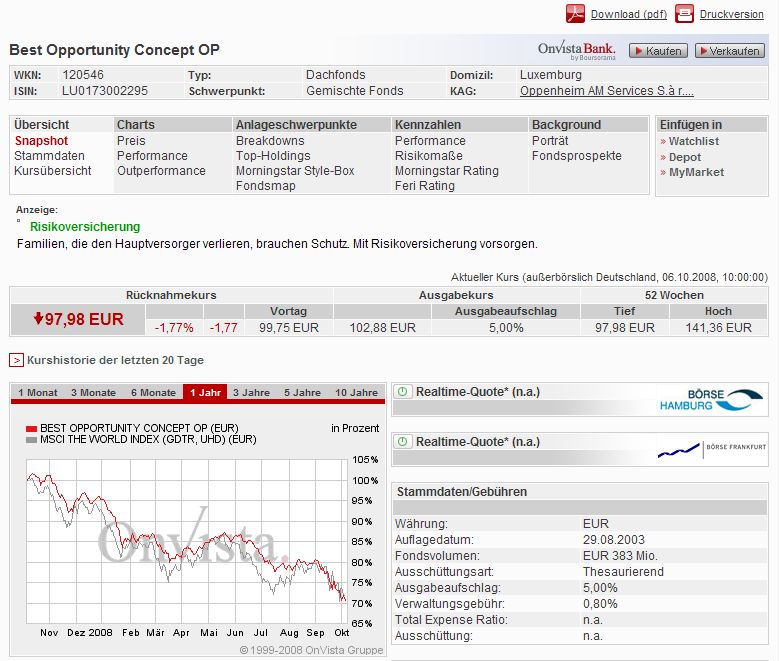Add the fund to MyMarket

pyautogui.click(x=696, y=172)
